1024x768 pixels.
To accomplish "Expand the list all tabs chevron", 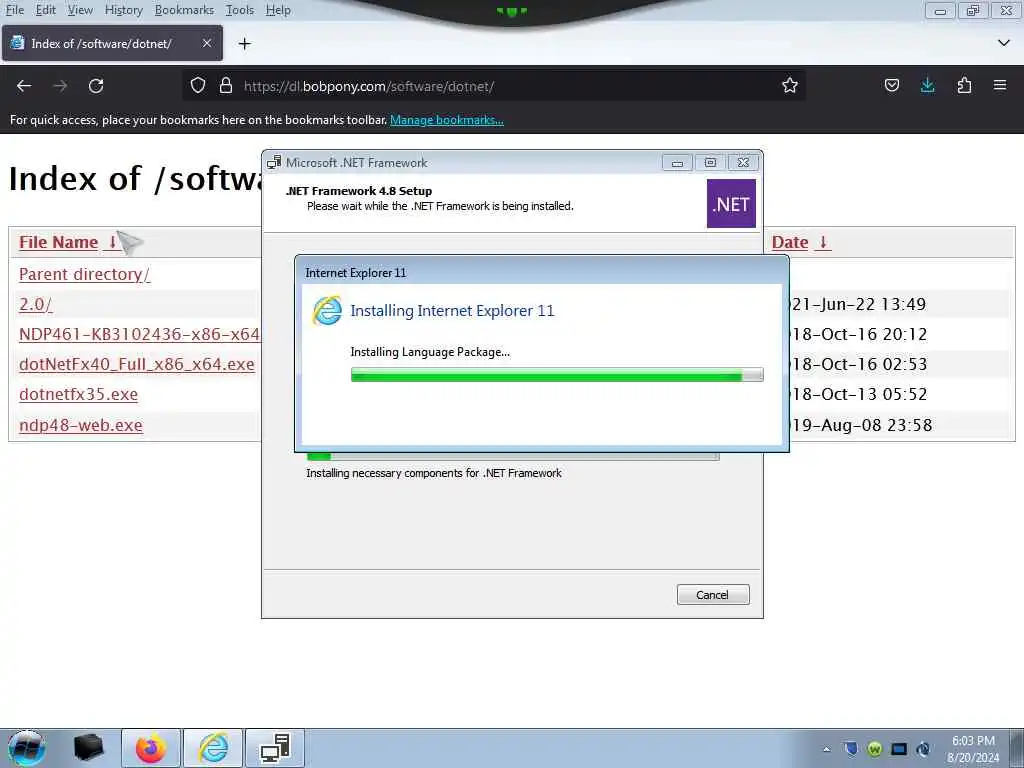I will (1004, 43).
